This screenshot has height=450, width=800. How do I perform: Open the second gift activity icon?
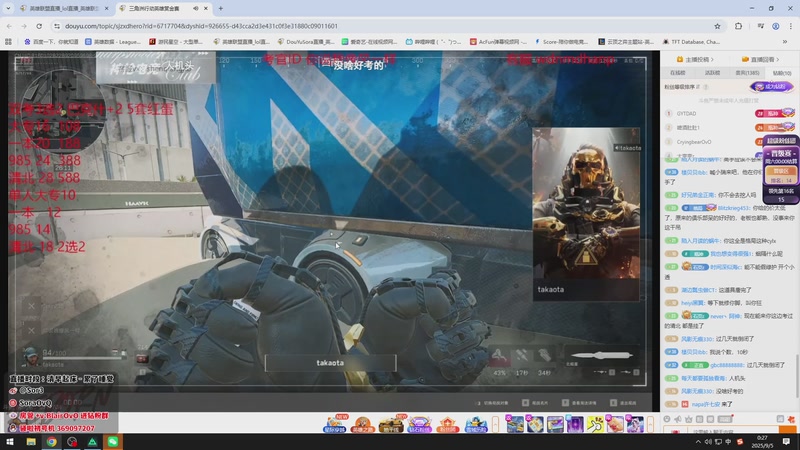pos(363,424)
